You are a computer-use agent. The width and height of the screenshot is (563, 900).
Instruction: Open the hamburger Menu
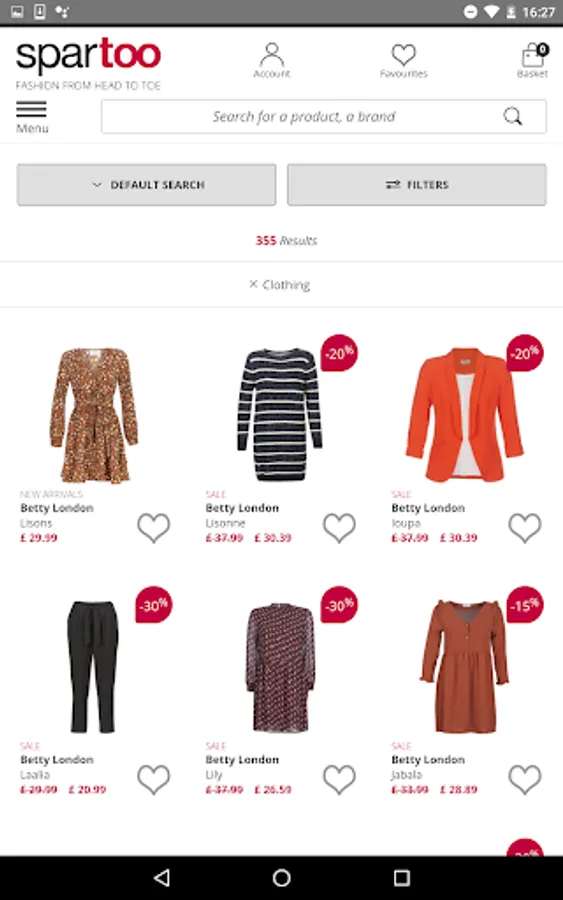pyautogui.click(x=32, y=117)
